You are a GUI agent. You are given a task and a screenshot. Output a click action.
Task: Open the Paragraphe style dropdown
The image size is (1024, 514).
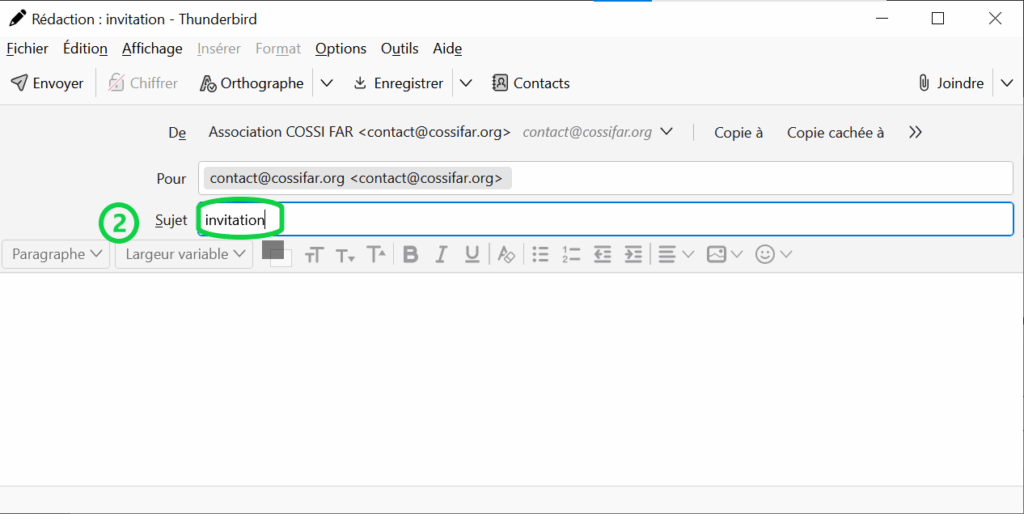pos(56,254)
